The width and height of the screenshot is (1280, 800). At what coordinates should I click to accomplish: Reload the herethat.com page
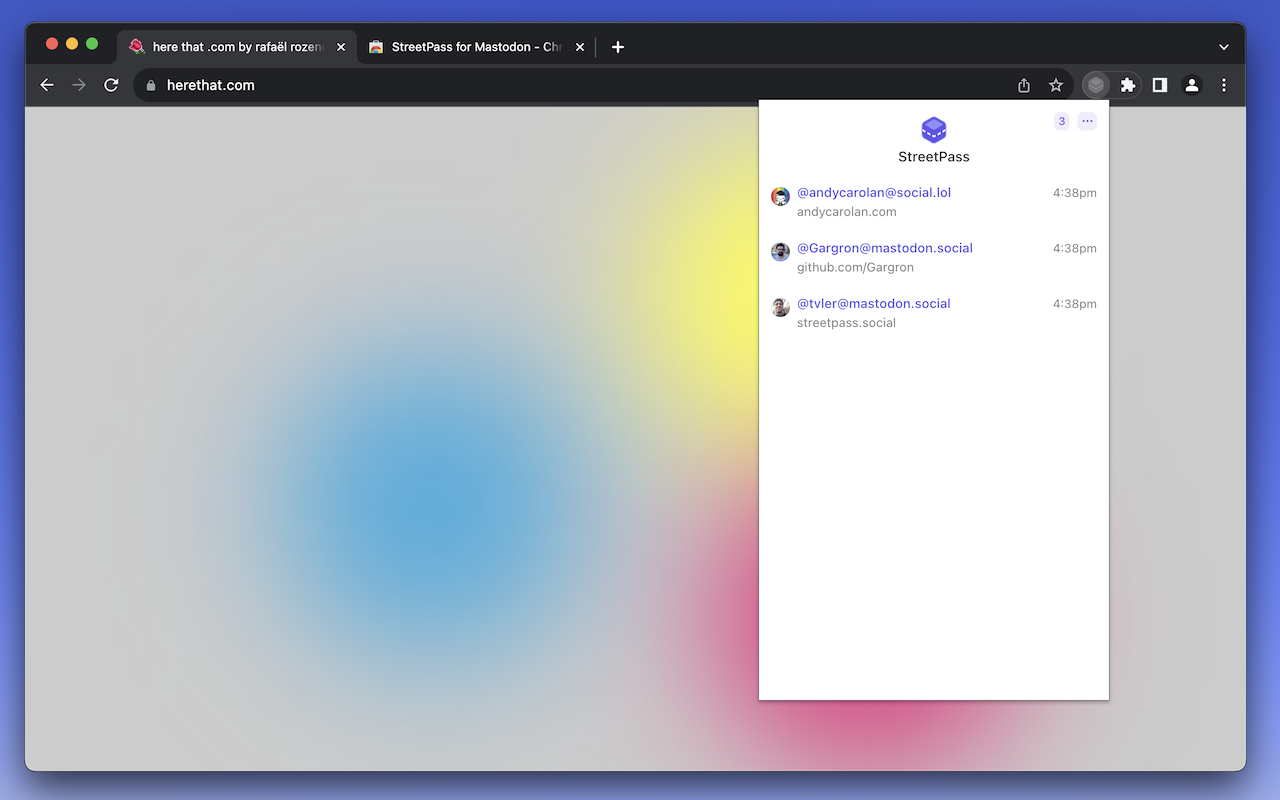(111, 85)
